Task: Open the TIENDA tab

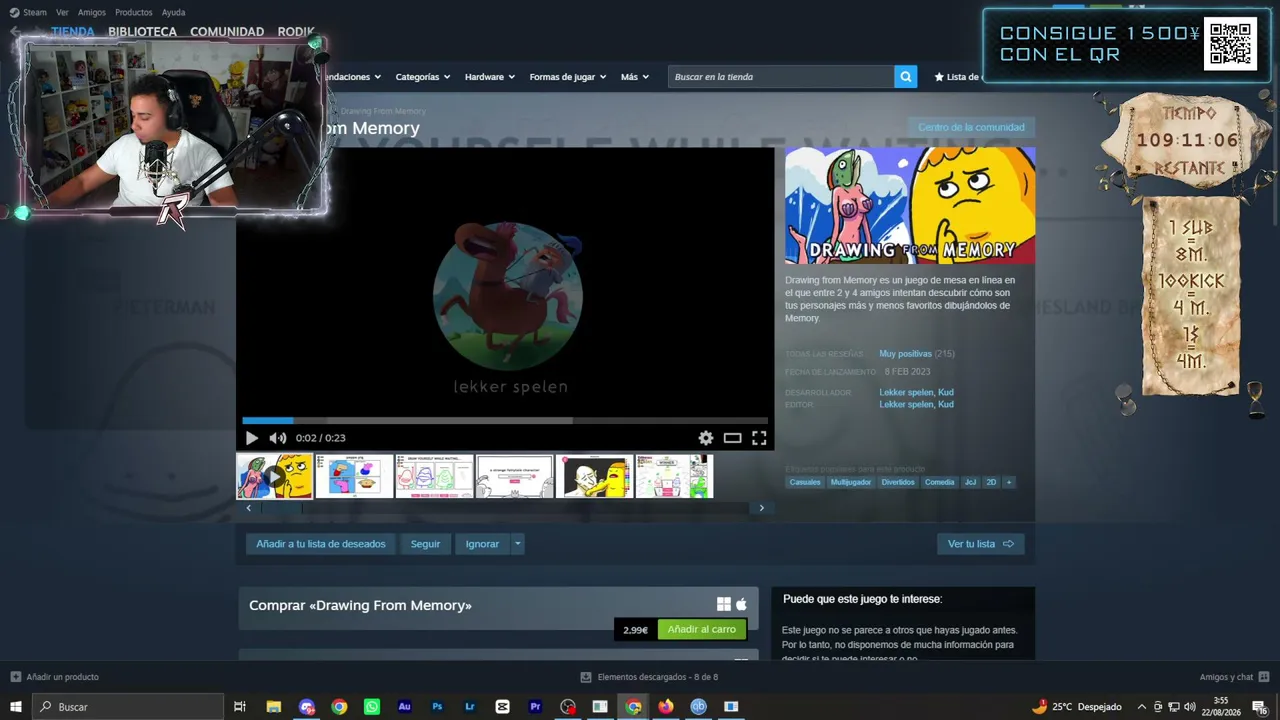Action: tap(73, 32)
